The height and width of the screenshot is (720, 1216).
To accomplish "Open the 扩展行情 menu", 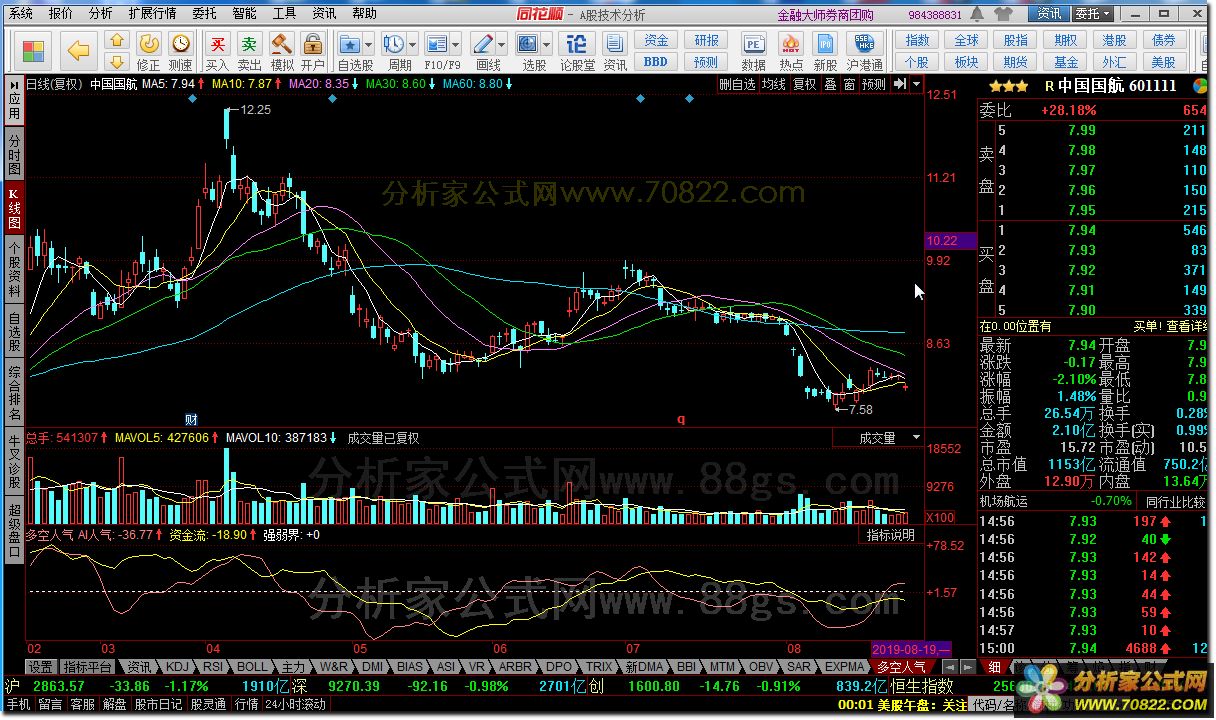I will 152,13.
